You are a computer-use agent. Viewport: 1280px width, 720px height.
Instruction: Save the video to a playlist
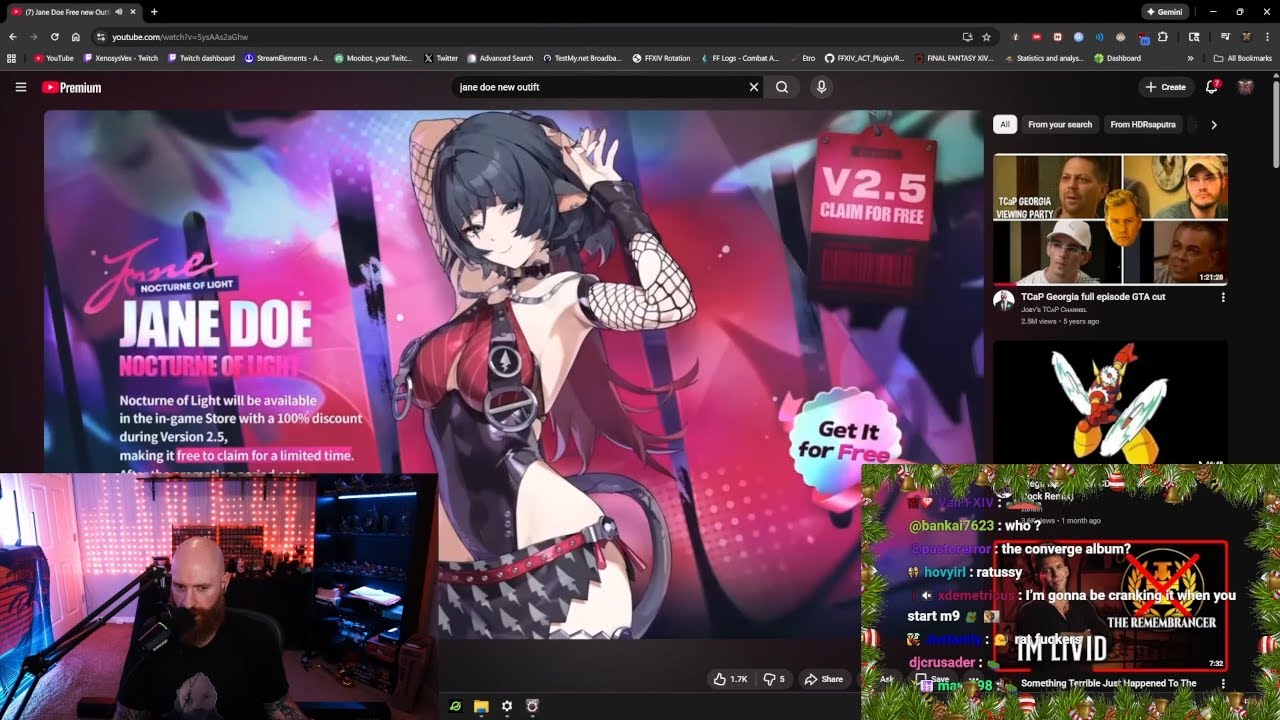933,679
